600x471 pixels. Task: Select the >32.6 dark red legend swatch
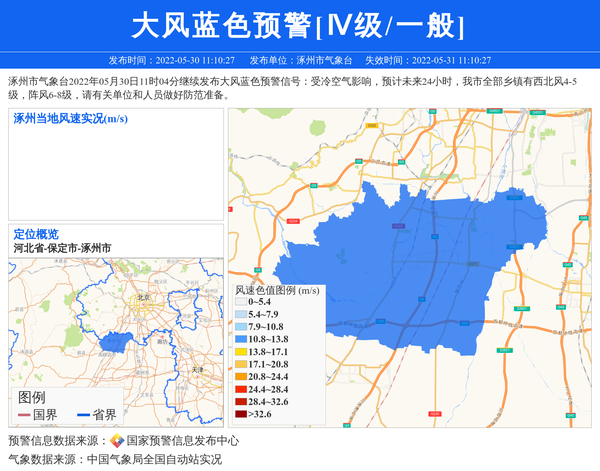[x=241, y=414]
